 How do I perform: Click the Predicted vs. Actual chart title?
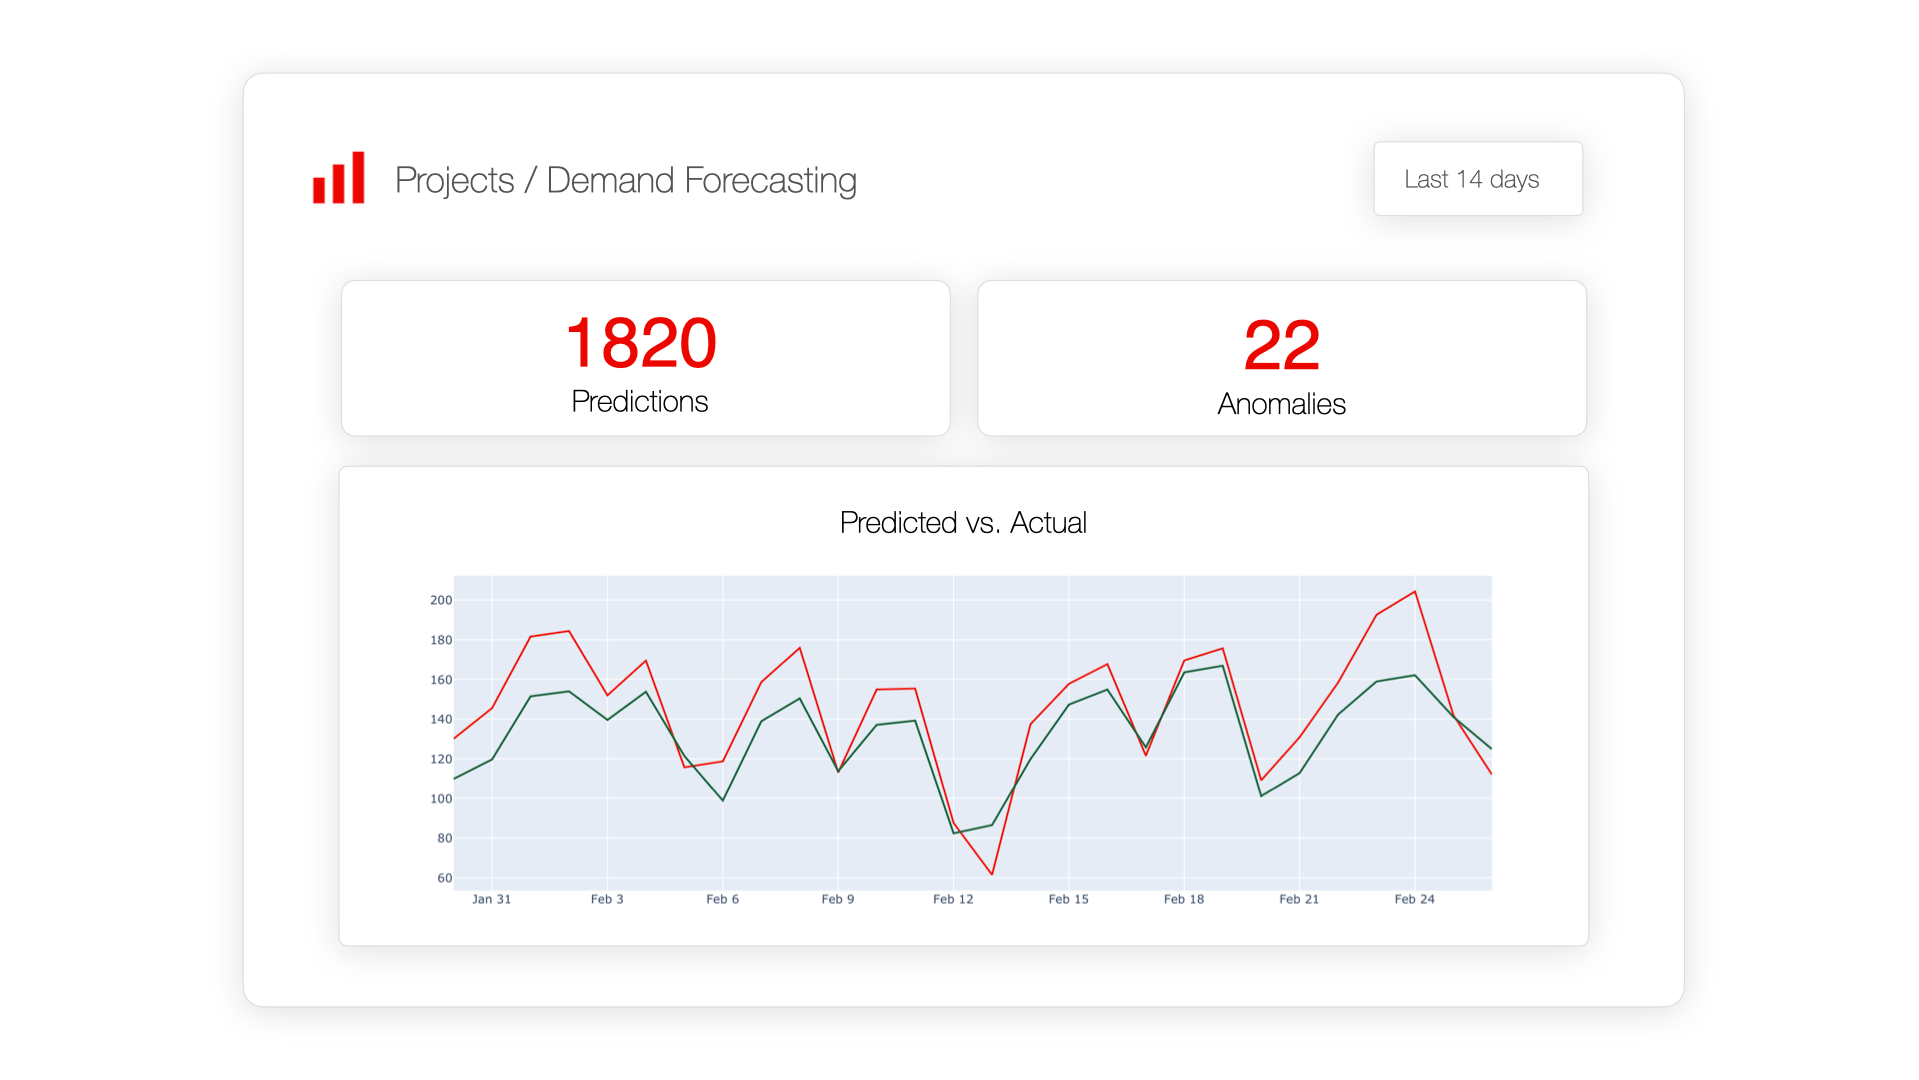(x=963, y=521)
